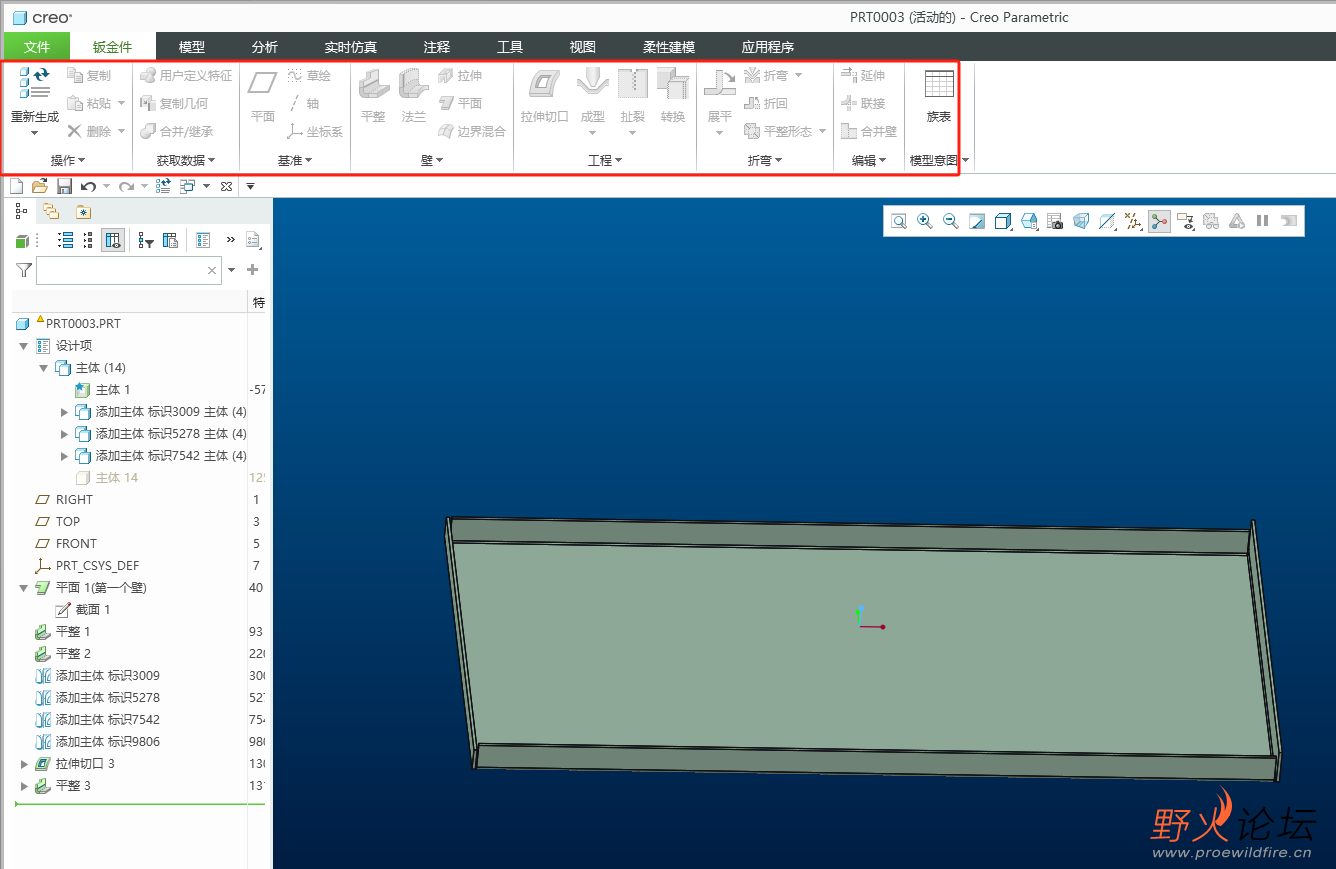Select the FRONT datum plane in tree
Screen dimensions: 1336x869
click(x=76, y=544)
